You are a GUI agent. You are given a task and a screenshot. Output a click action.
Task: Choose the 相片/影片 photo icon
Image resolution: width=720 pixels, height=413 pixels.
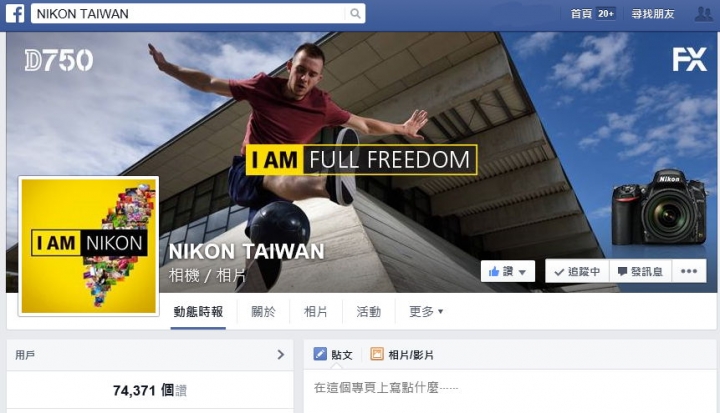(x=377, y=354)
